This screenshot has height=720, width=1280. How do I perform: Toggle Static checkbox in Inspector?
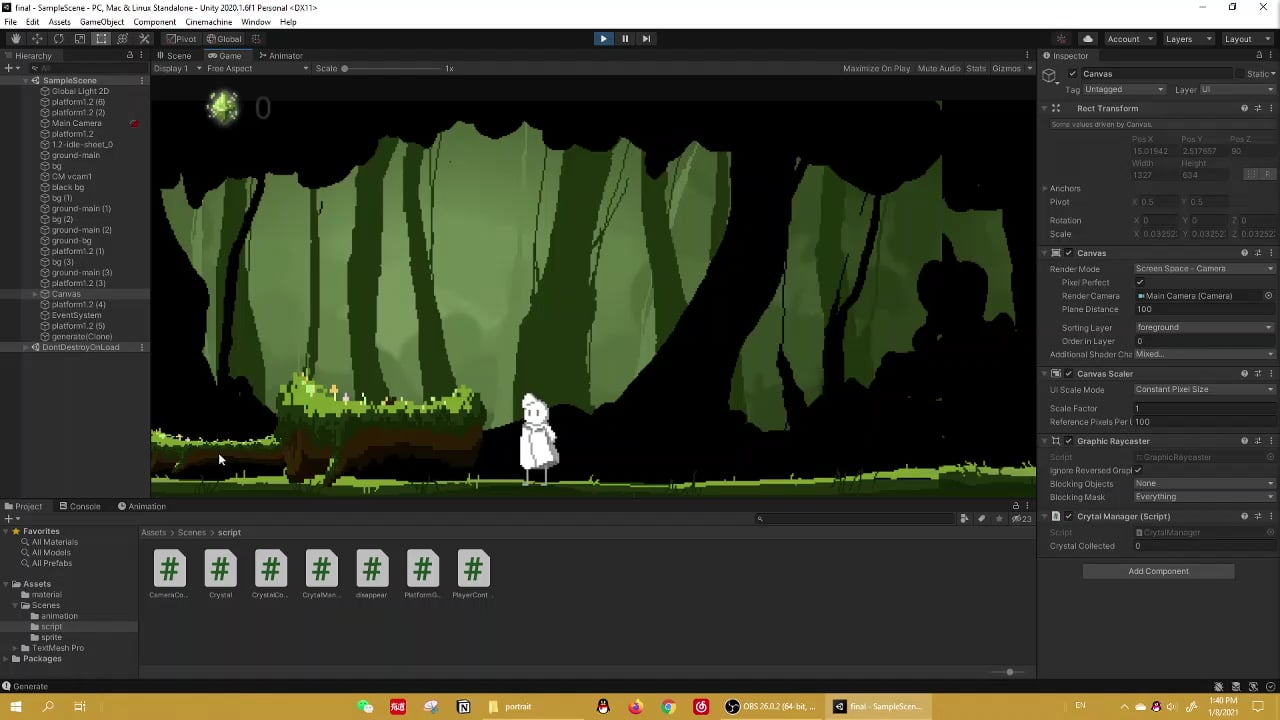1240,74
